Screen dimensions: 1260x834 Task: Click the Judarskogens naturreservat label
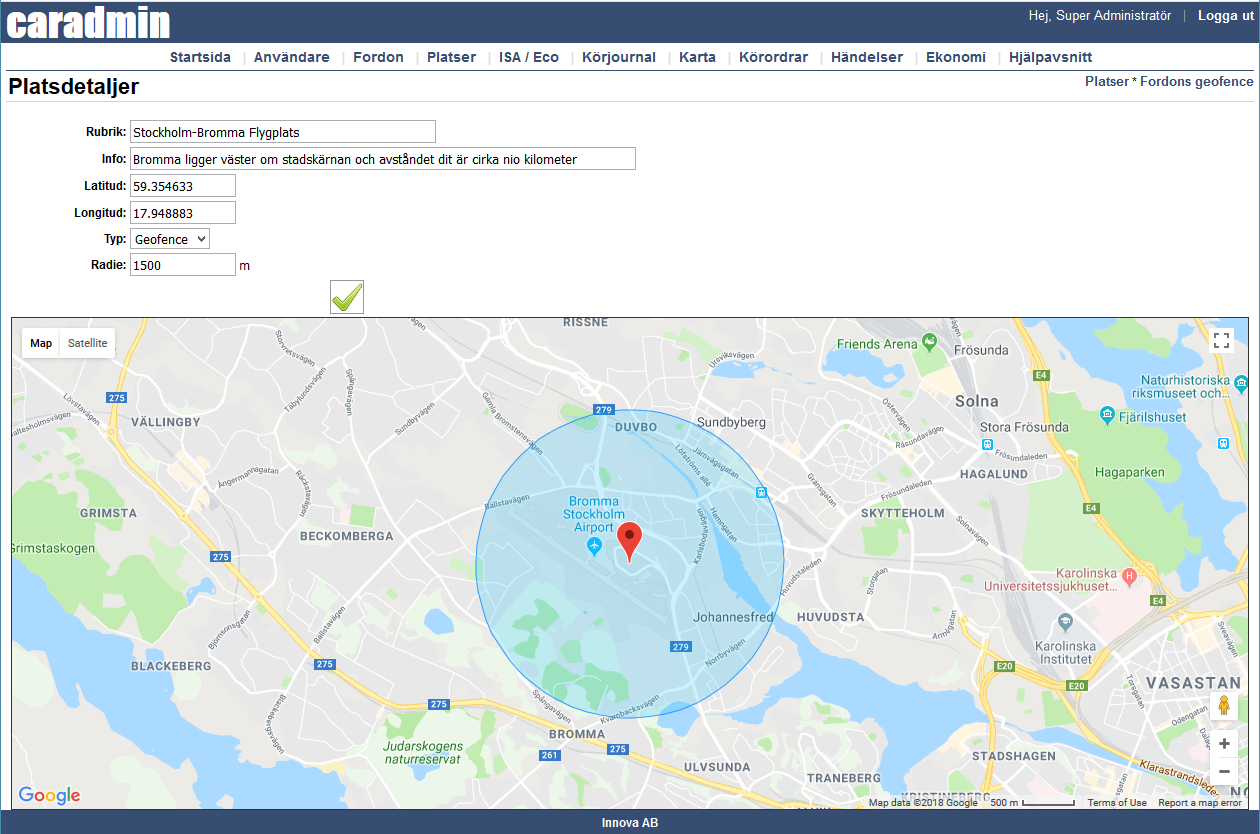pos(422,752)
